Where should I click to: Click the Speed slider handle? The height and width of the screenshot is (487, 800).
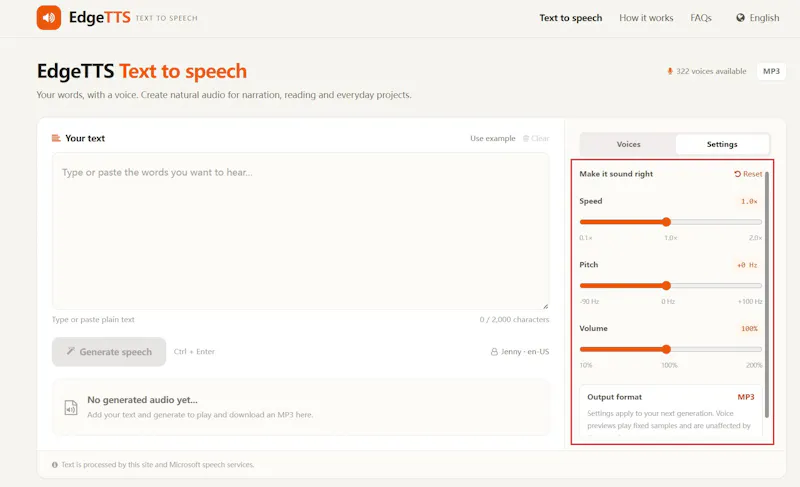[x=666, y=222]
